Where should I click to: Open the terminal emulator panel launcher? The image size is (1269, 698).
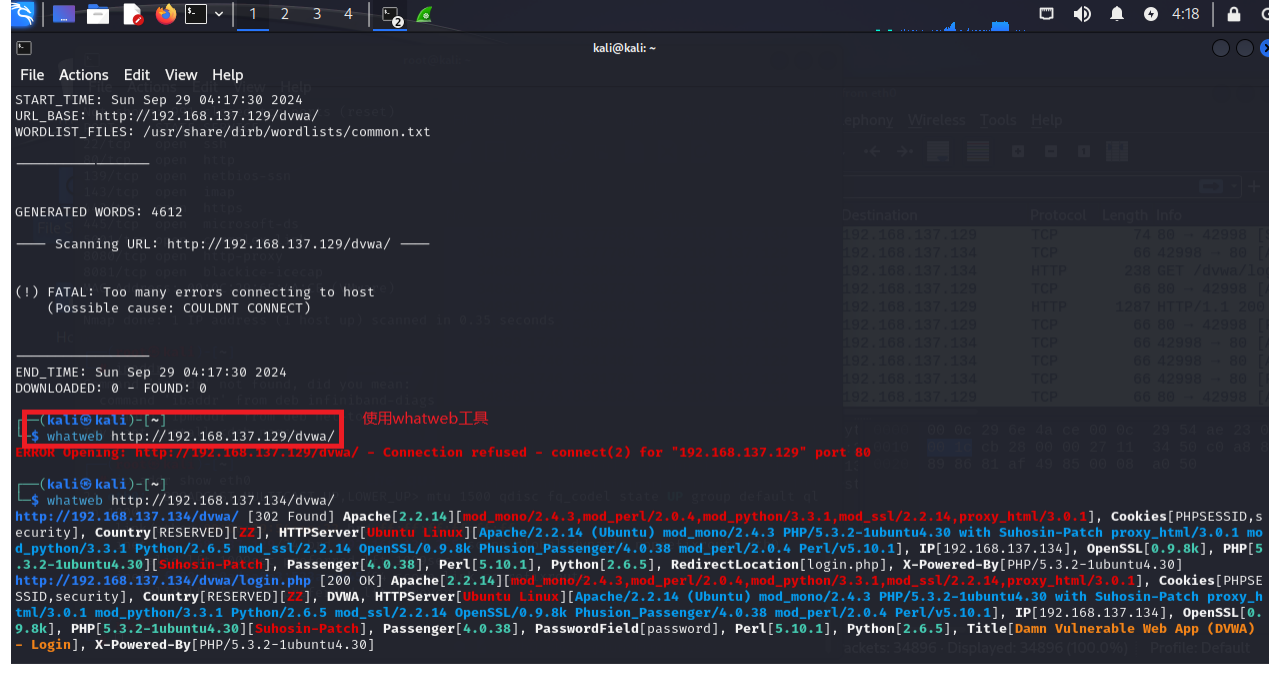[x=197, y=14]
